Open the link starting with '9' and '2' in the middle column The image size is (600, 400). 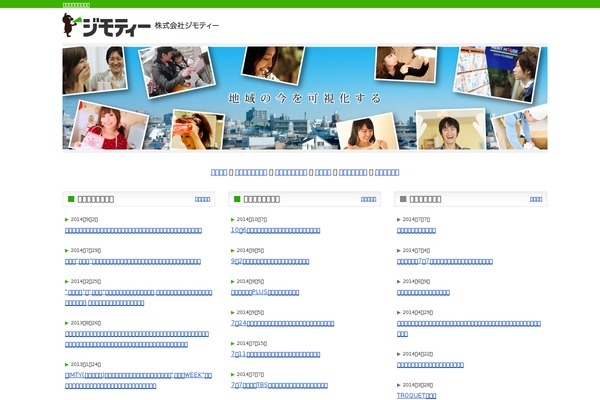(x=270, y=261)
